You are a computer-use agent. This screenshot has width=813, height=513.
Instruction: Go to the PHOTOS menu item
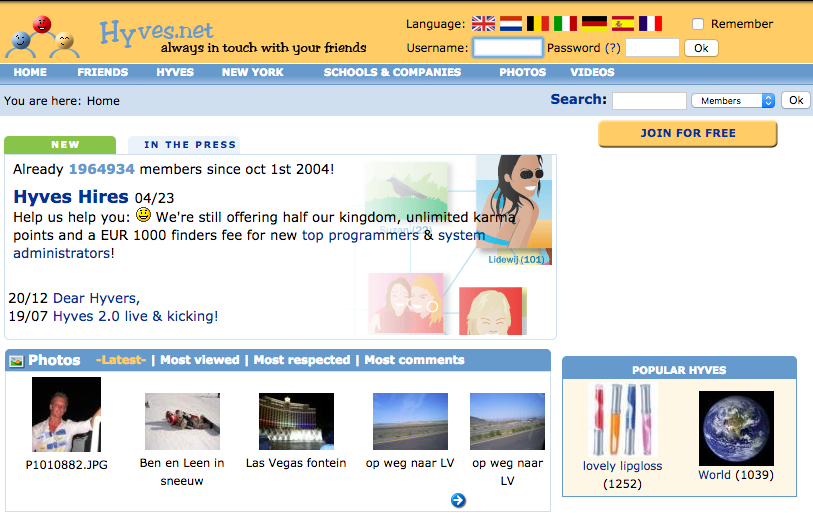pyautogui.click(x=523, y=72)
